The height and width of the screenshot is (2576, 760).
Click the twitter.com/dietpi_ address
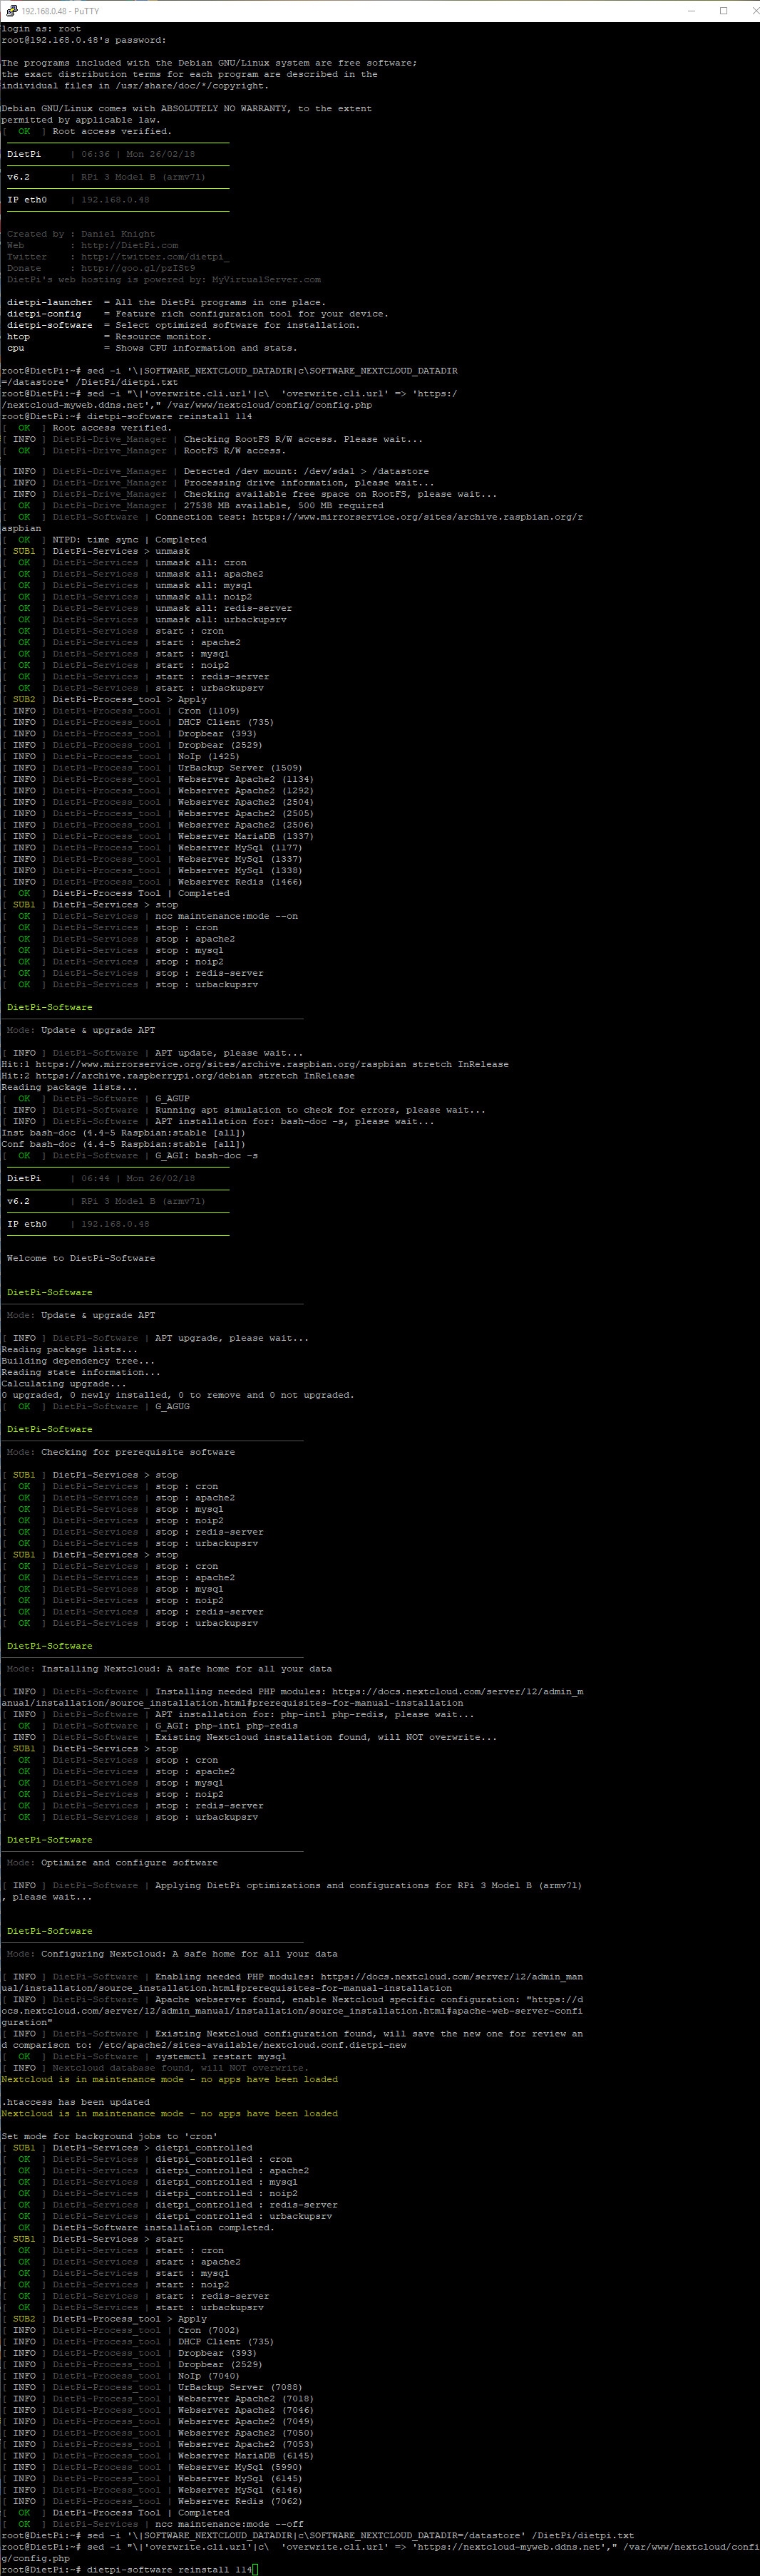(155, 257)
